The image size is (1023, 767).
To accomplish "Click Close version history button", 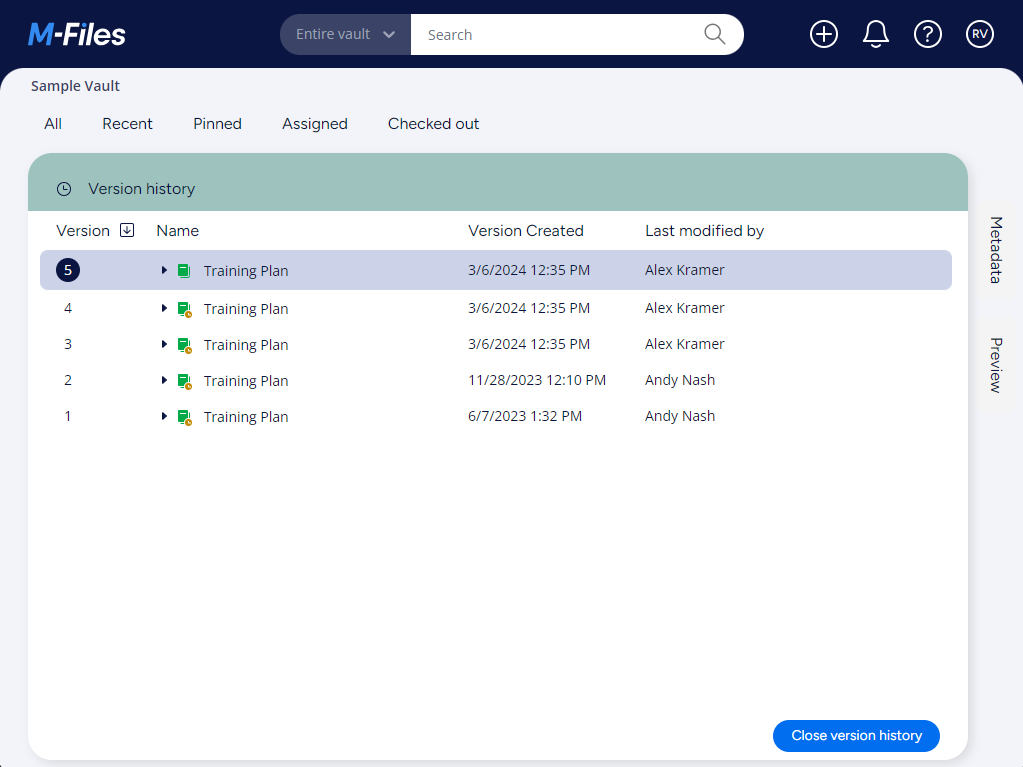I will click(x=856, y=735).
